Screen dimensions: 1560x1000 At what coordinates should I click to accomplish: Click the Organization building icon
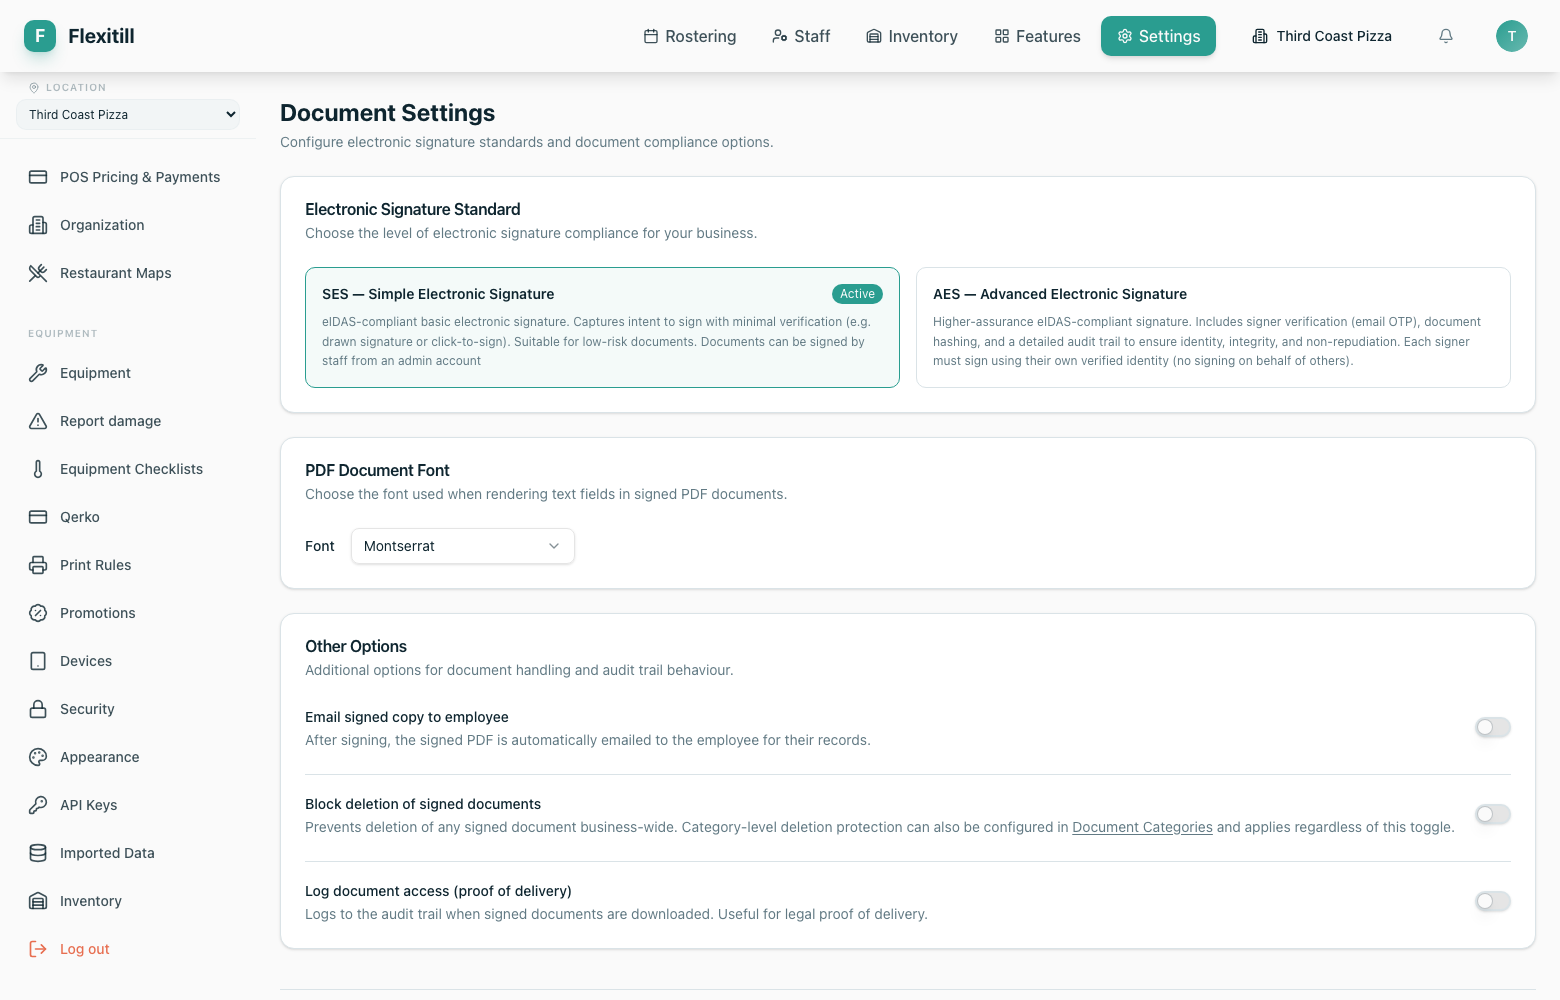(x=38, y=225)
